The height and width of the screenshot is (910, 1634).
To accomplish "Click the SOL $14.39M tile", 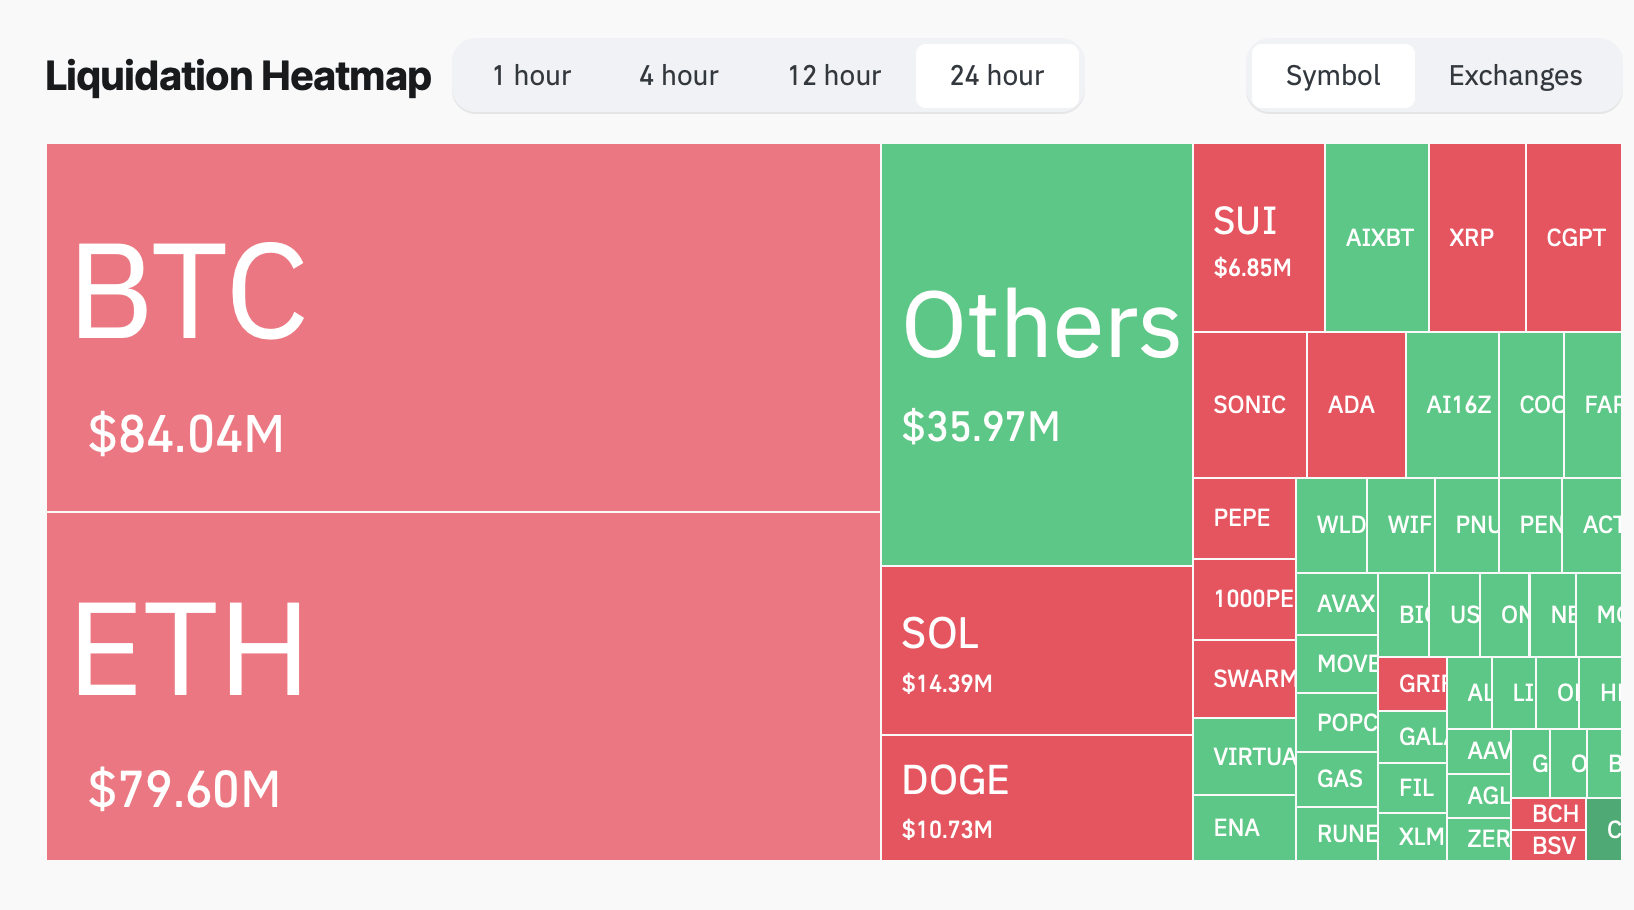I will [1036, 651].
